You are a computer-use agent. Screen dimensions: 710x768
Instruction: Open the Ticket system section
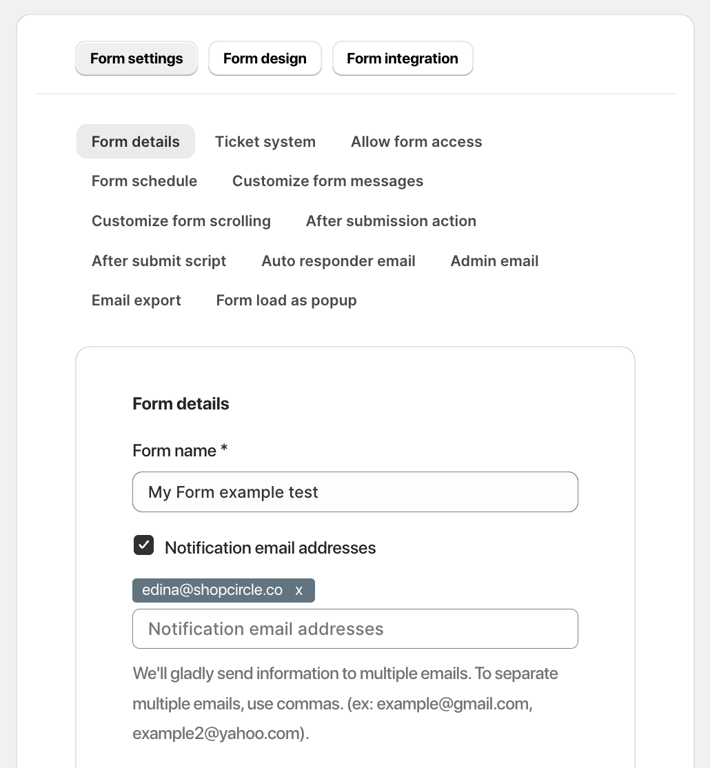pos(265,142)
